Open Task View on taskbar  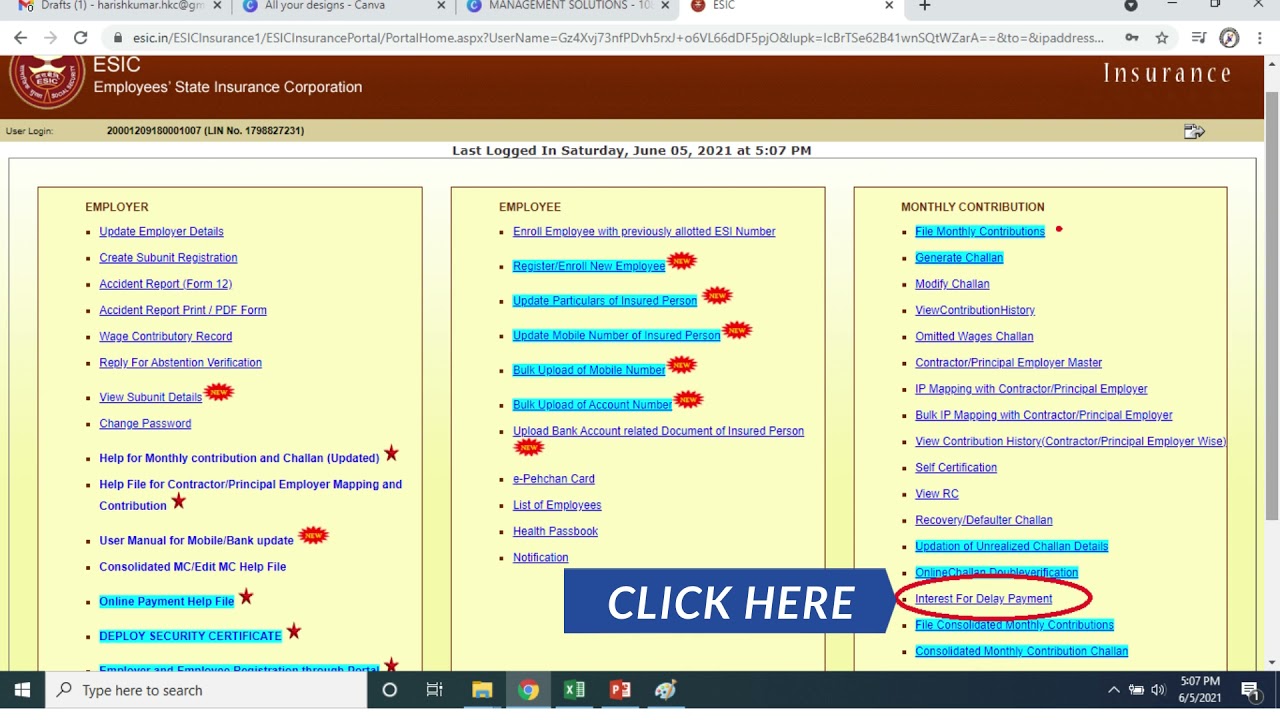click(x=434, y=690)
